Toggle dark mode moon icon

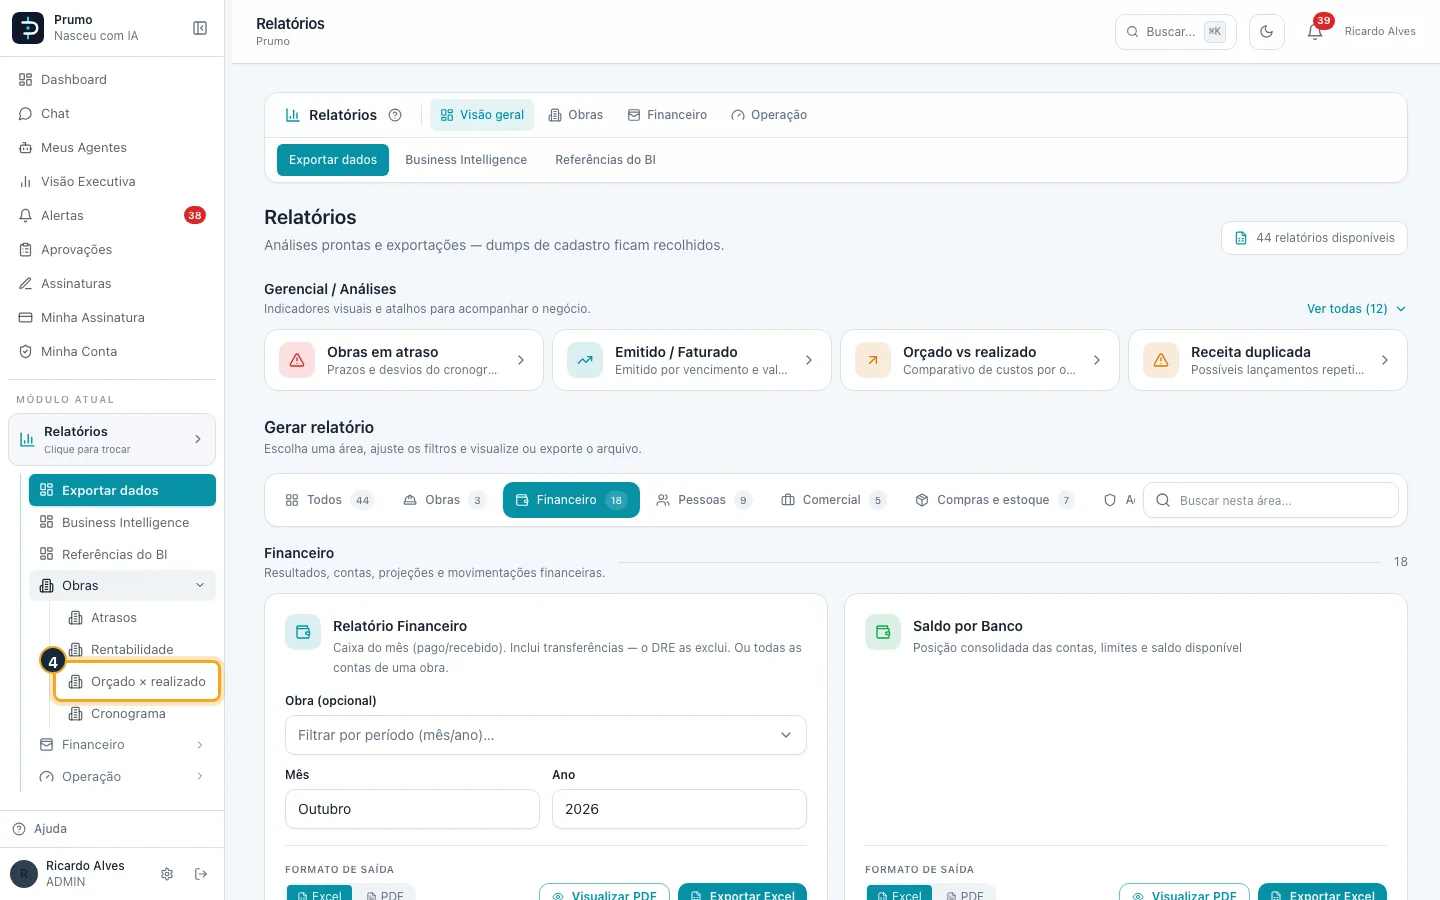coord(1267,32)
